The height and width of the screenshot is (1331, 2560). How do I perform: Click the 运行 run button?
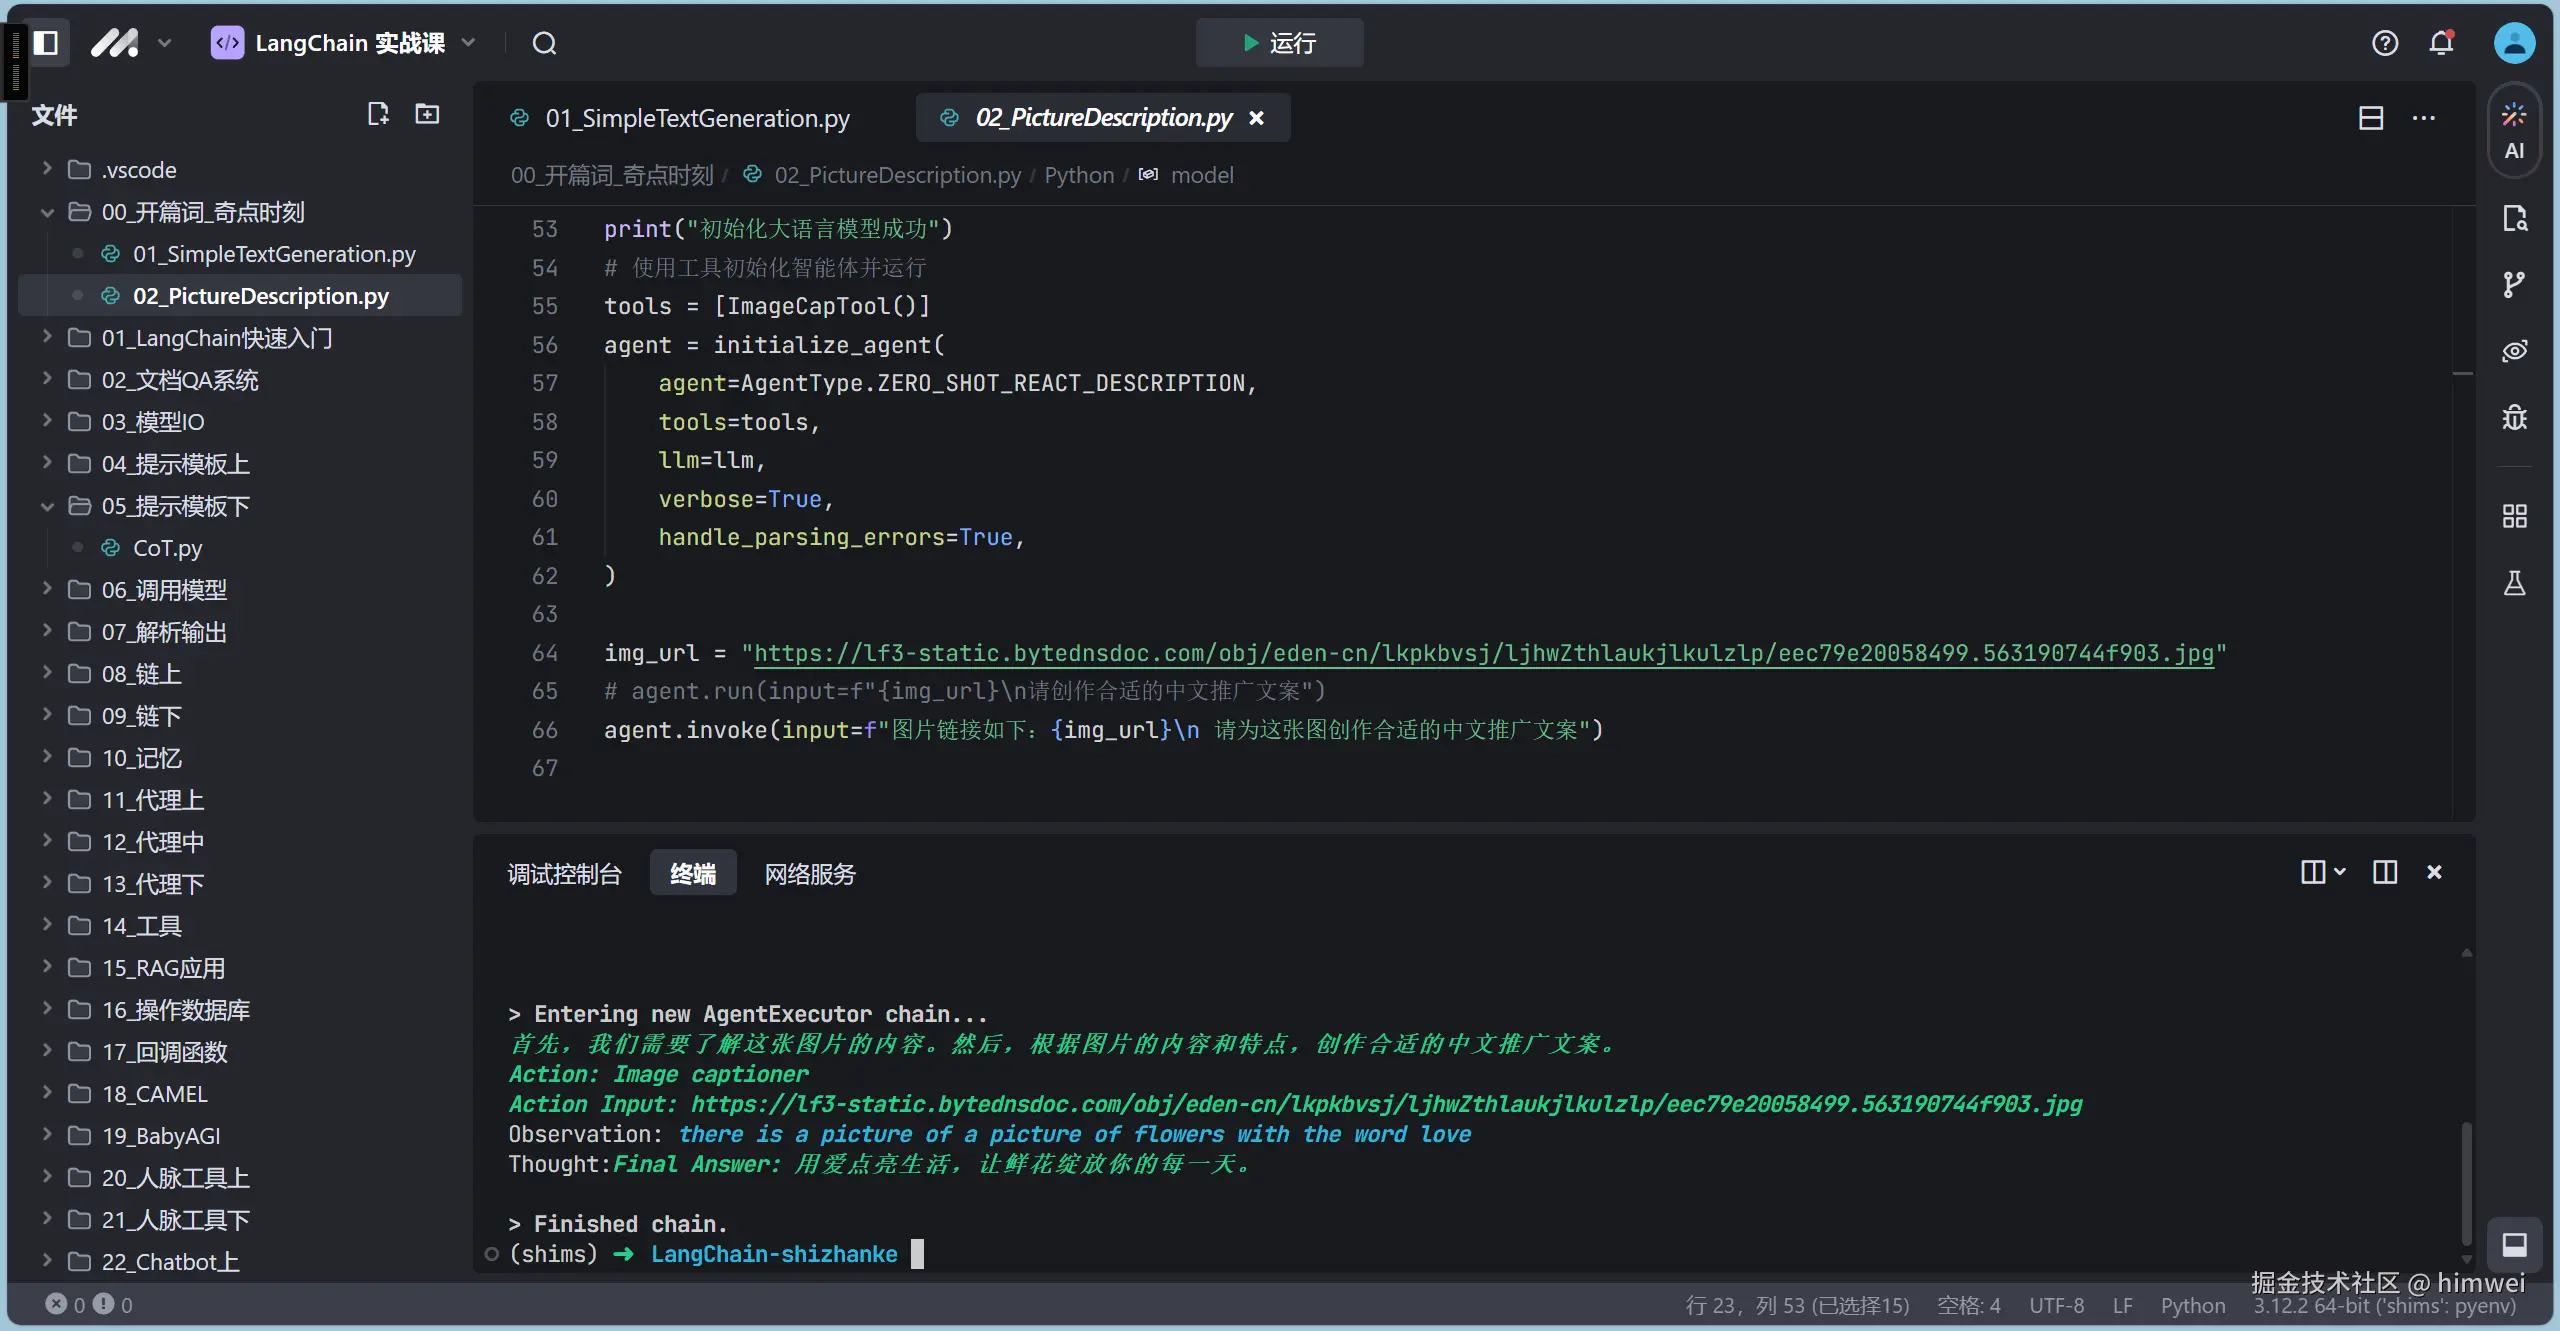(1279, 43)
